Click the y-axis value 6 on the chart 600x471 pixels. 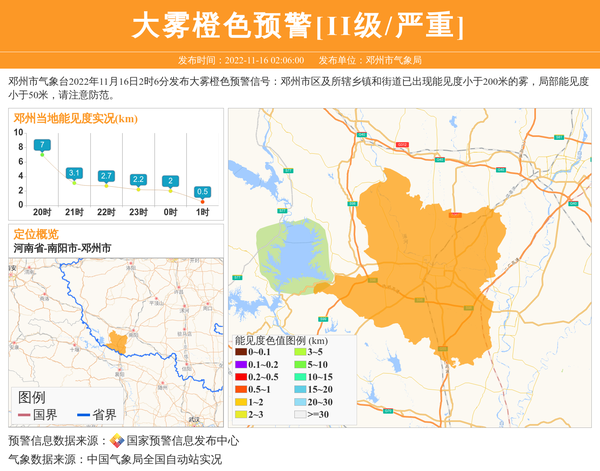(21, 161)
